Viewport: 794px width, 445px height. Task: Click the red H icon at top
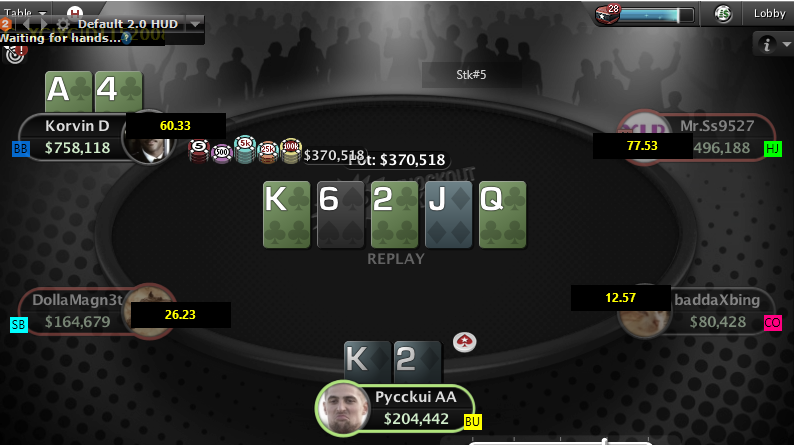[x=74, y=11]
